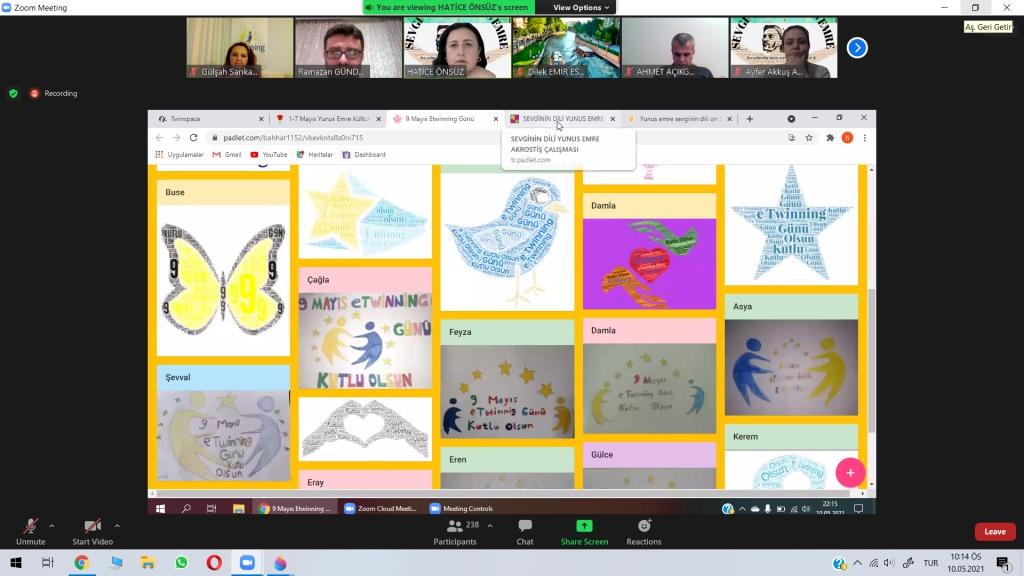The image size is (1024, 576).
Task: Expand audio options caret beside Unmute
Action: 52,525
